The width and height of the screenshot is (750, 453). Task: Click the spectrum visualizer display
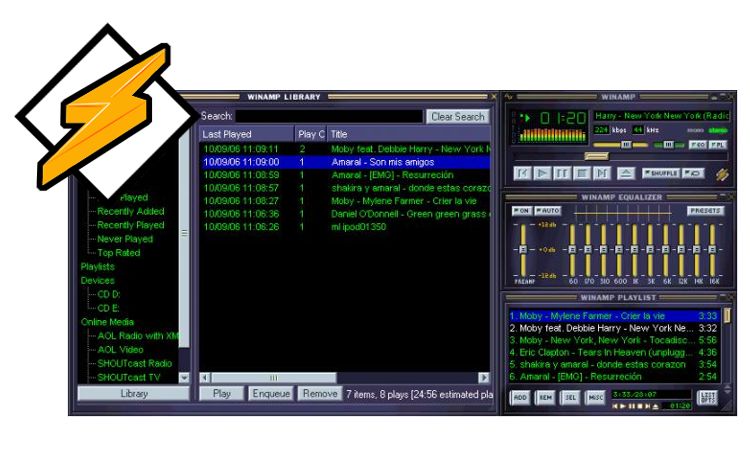coord(552,135)
